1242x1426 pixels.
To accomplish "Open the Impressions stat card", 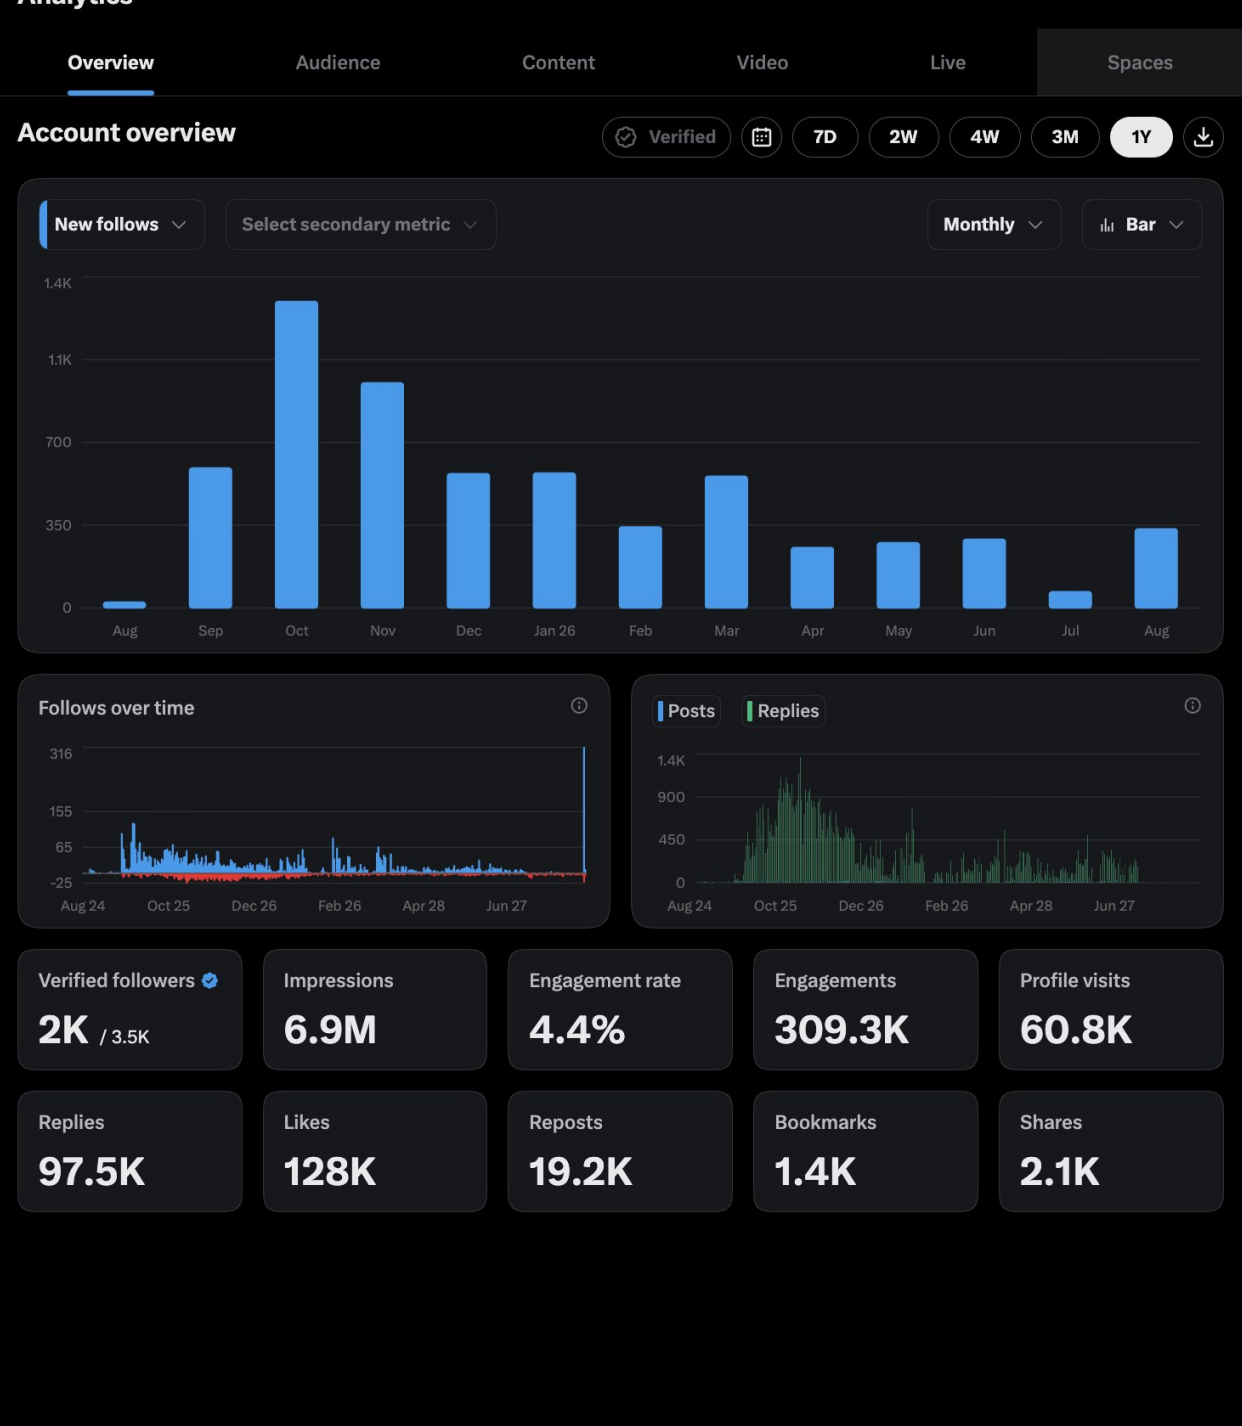I will 375,1010.
